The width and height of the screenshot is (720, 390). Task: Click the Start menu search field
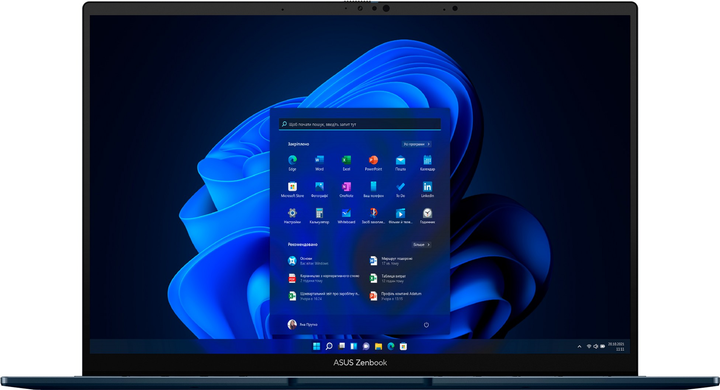coord(360,124)
